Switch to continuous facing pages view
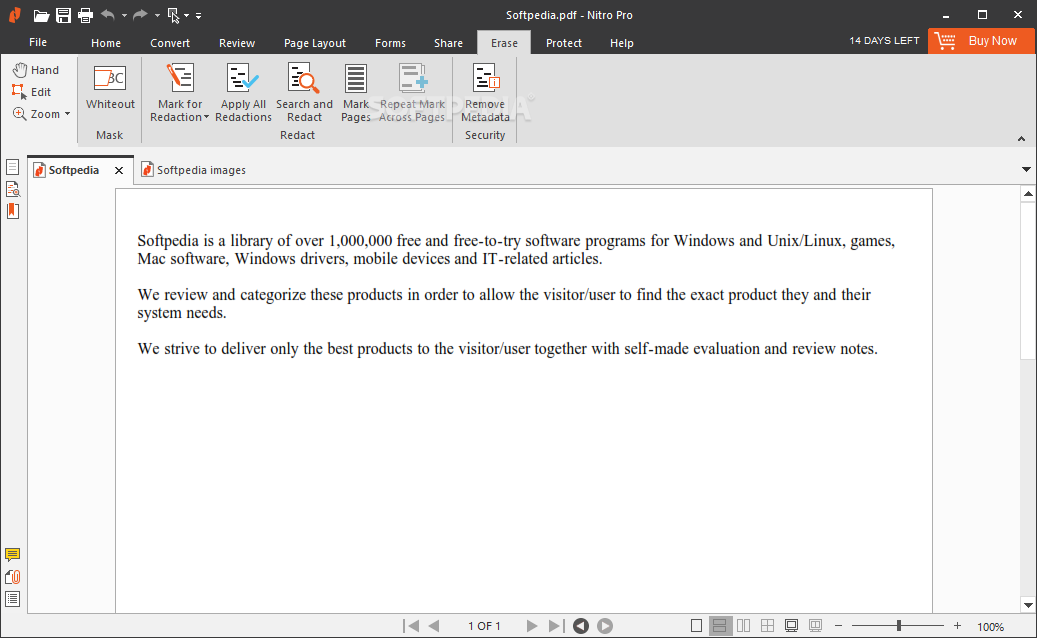 pos(767,625)
